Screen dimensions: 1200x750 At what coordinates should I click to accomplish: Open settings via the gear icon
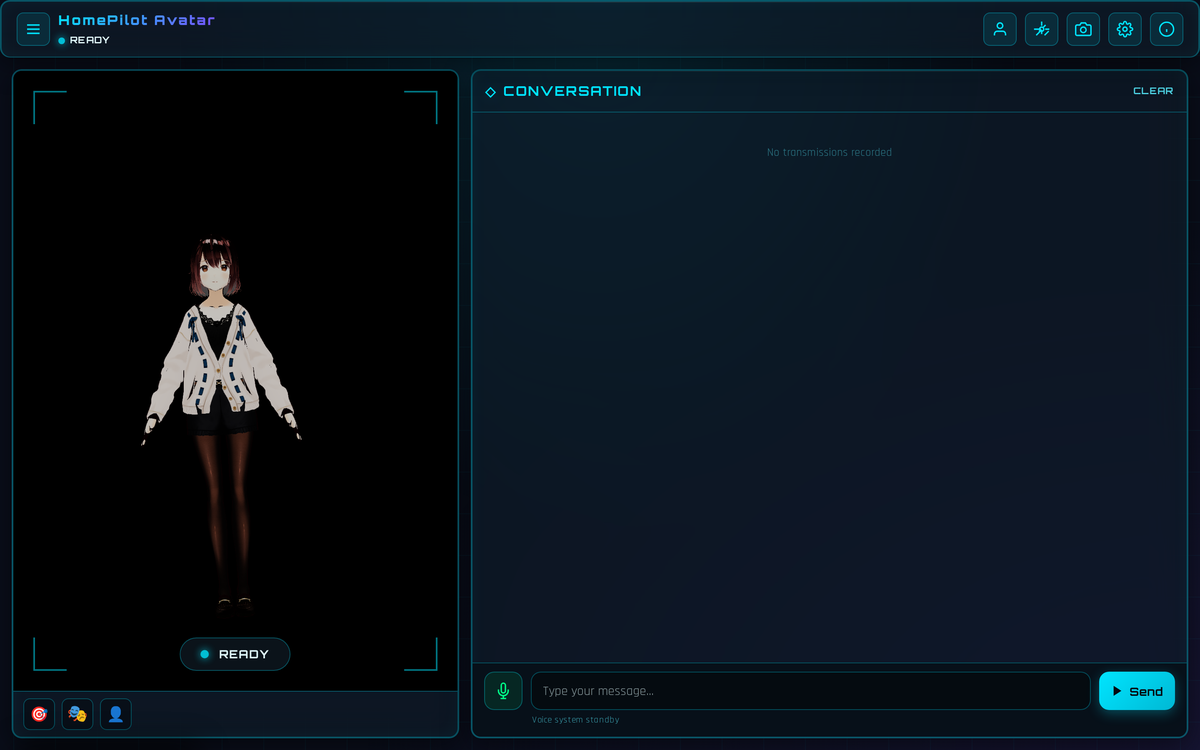tap(1125, 29)
